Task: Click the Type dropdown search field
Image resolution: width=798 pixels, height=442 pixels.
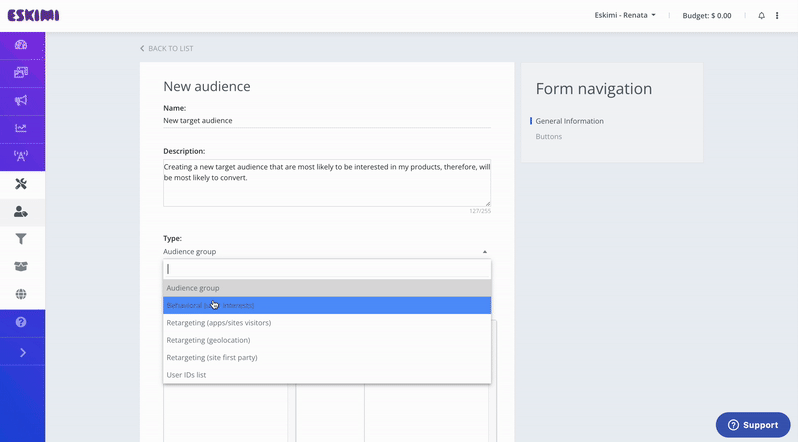Action: (327, 269)
